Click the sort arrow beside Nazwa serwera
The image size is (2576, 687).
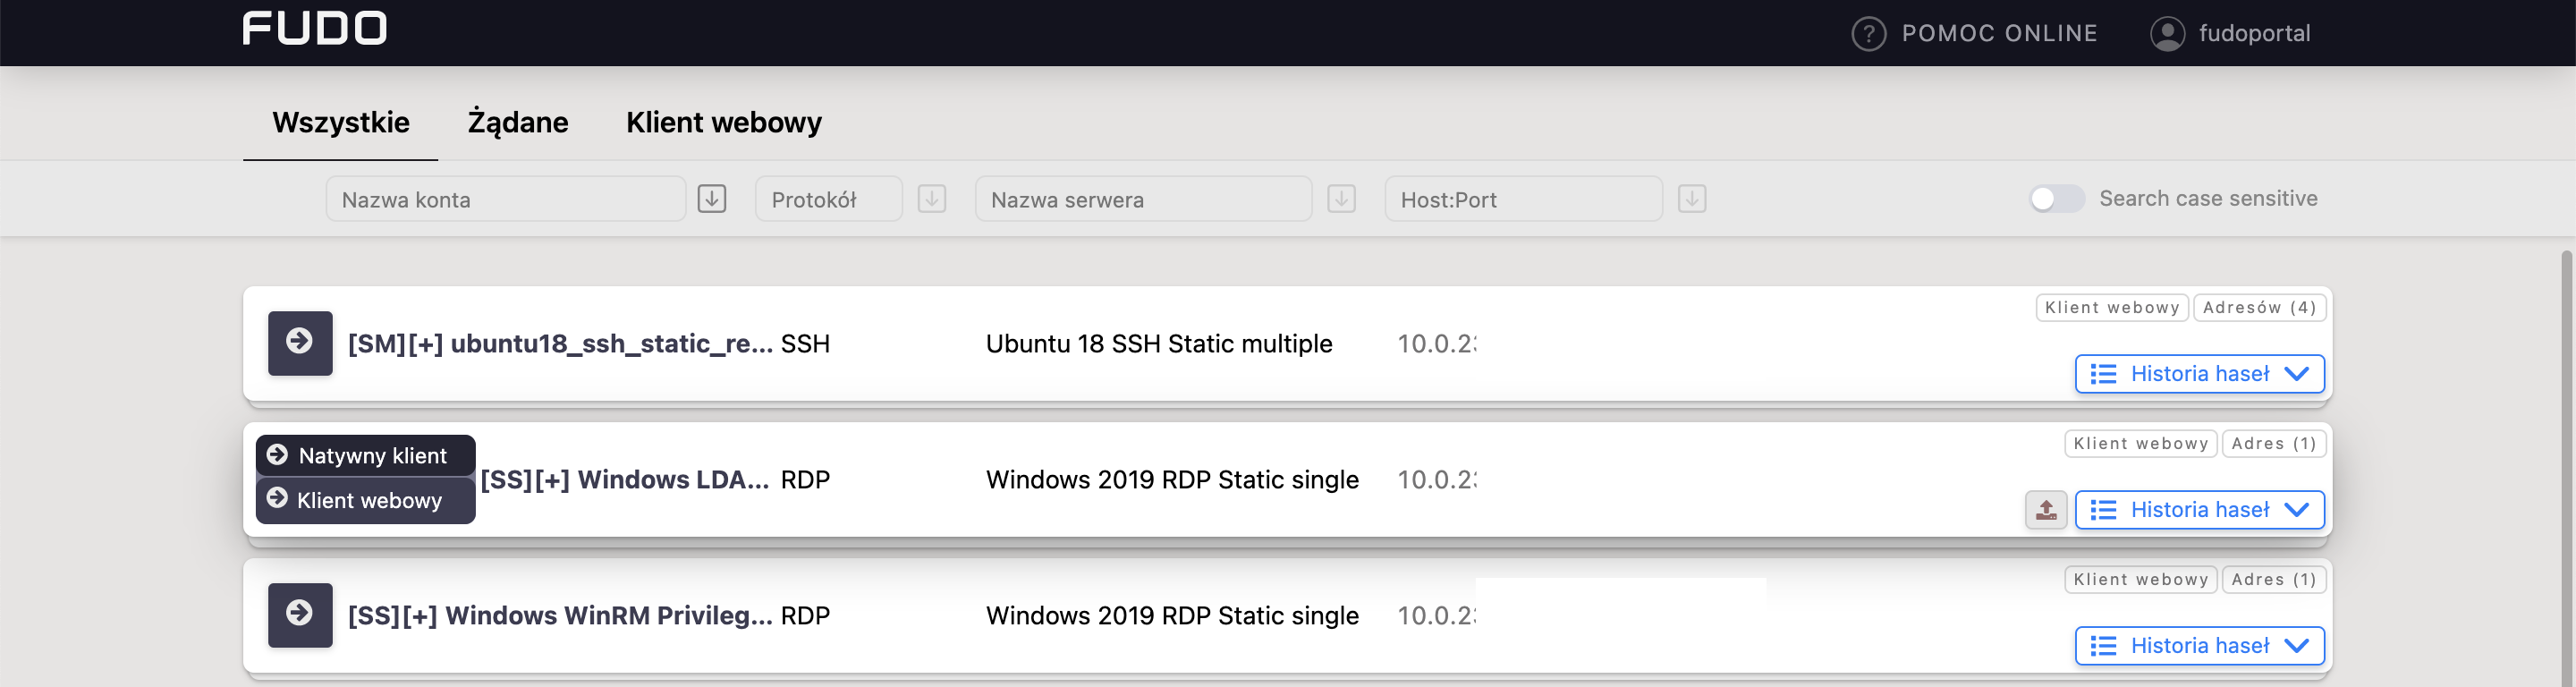(x=1340, y=199)
